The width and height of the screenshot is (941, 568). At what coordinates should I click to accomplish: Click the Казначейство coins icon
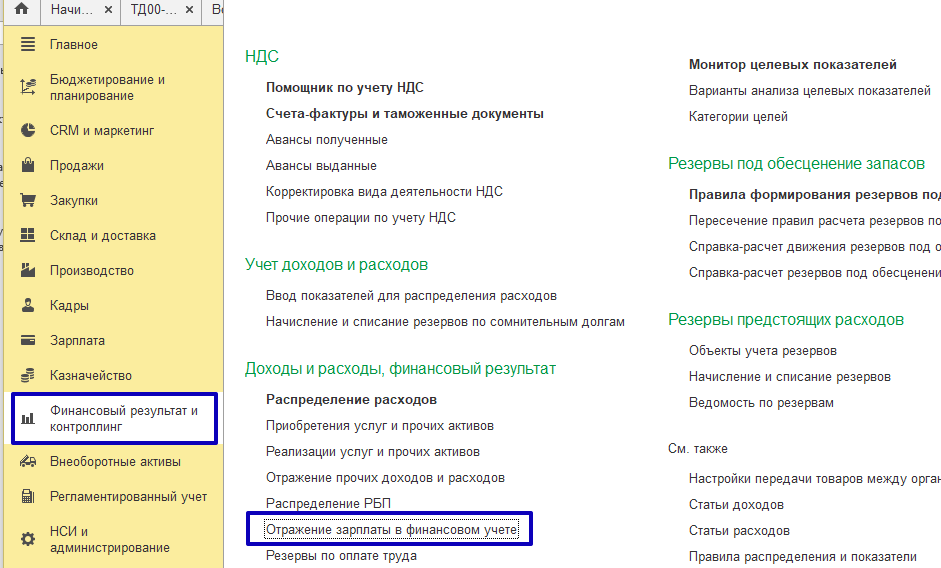coord(28,376)
